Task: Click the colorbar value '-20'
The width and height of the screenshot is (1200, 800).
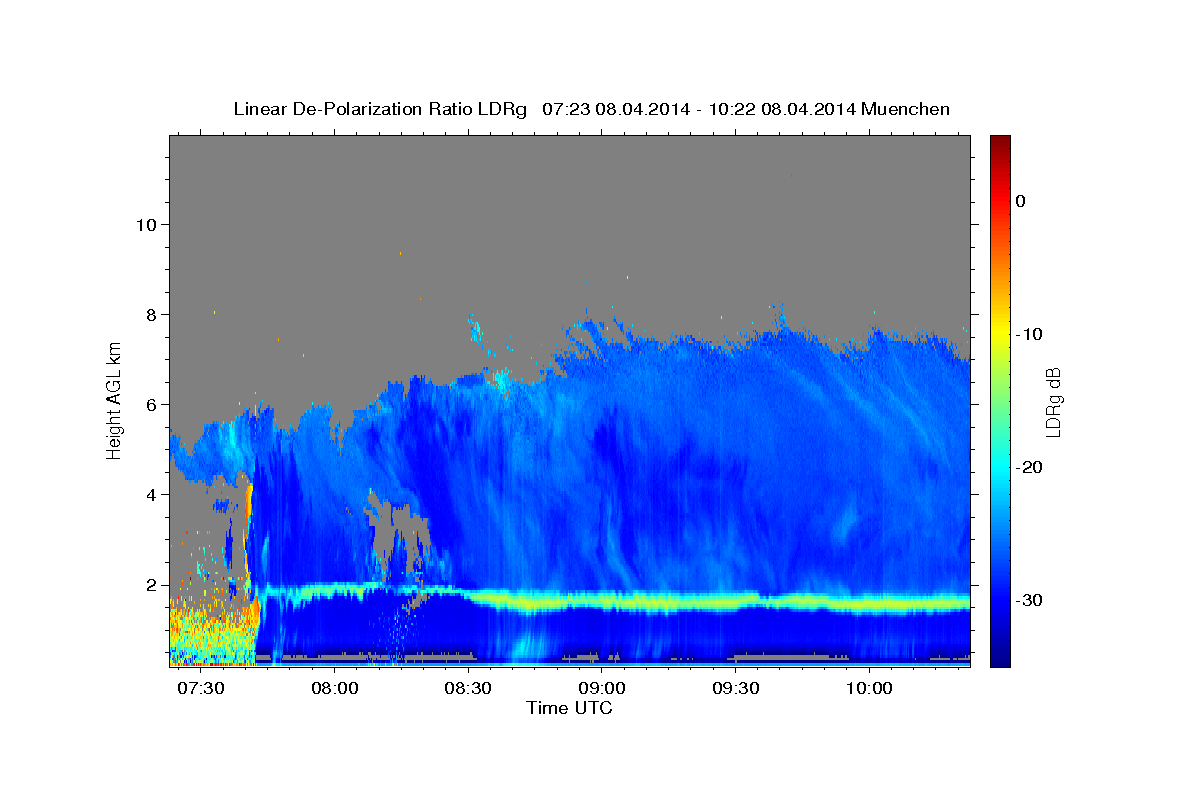Action: click(1029, 467)
